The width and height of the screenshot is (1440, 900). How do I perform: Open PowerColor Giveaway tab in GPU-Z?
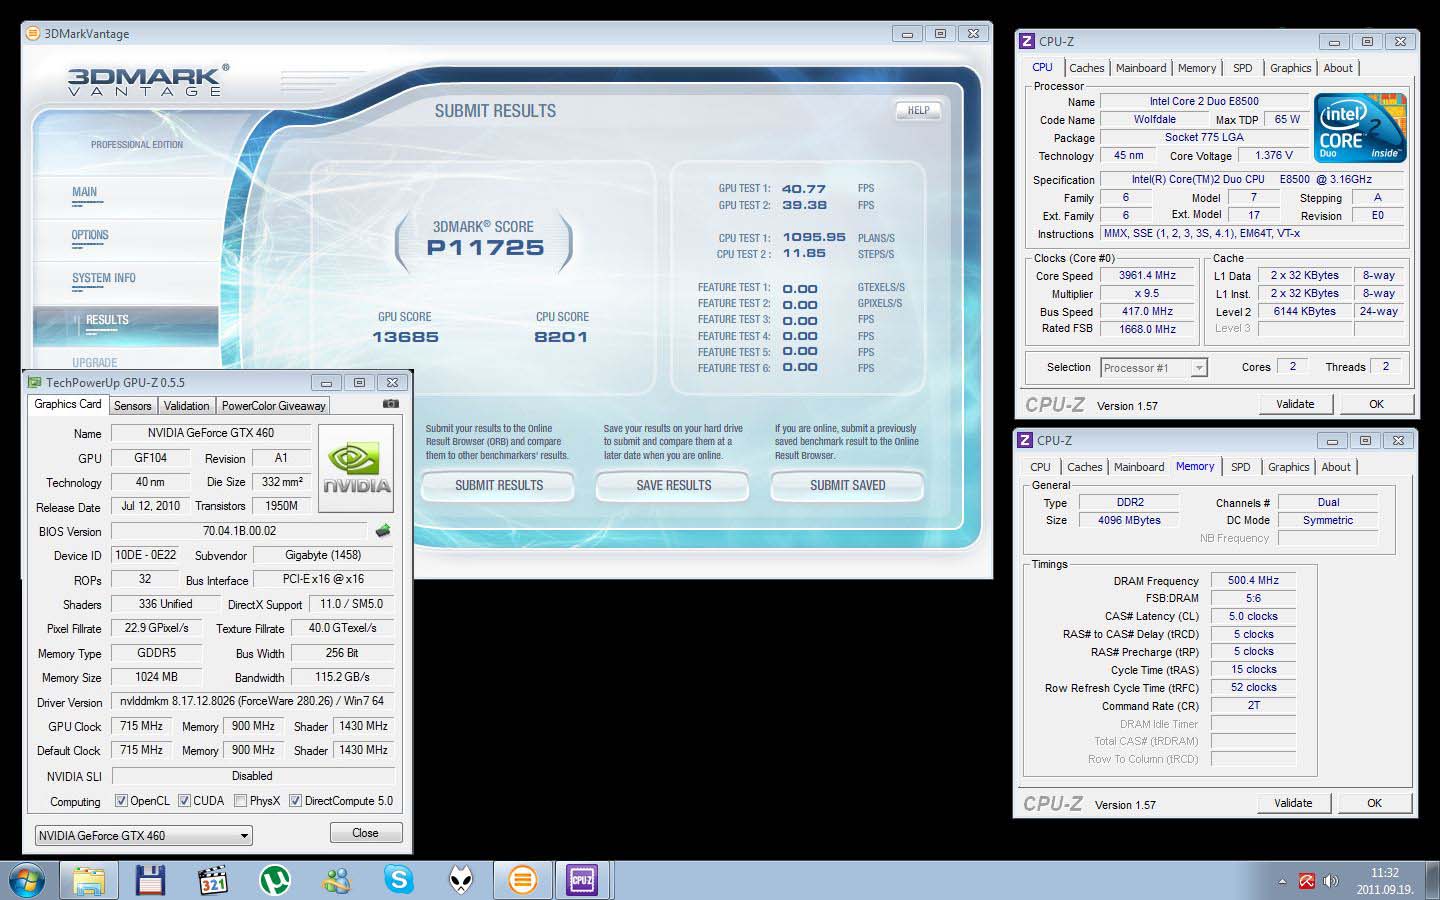pyautogui.click(x=273, y=406)
